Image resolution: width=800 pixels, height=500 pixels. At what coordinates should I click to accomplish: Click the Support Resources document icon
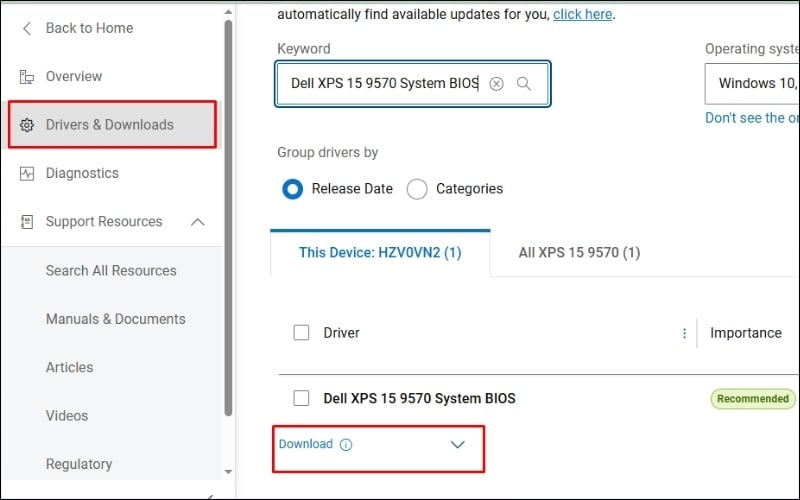[27, 222]
